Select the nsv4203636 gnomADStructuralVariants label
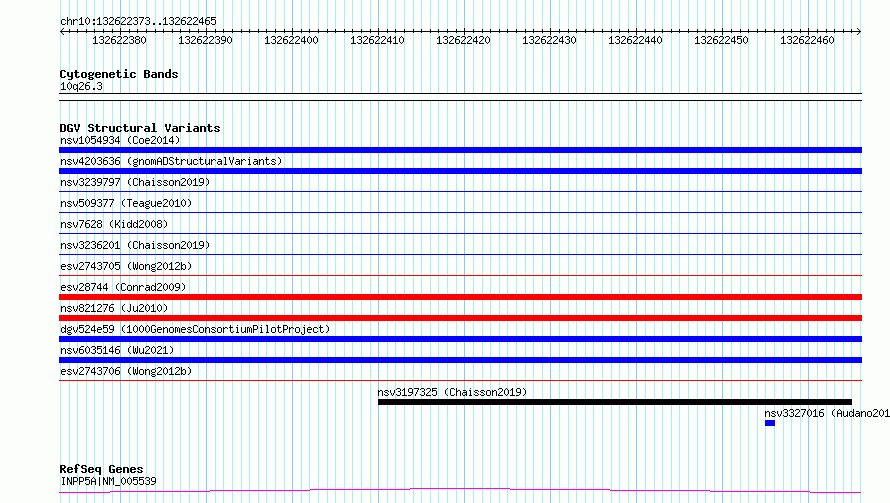This screenshot has height=503, width=890. pyautogui.click(x=171, y=161)
